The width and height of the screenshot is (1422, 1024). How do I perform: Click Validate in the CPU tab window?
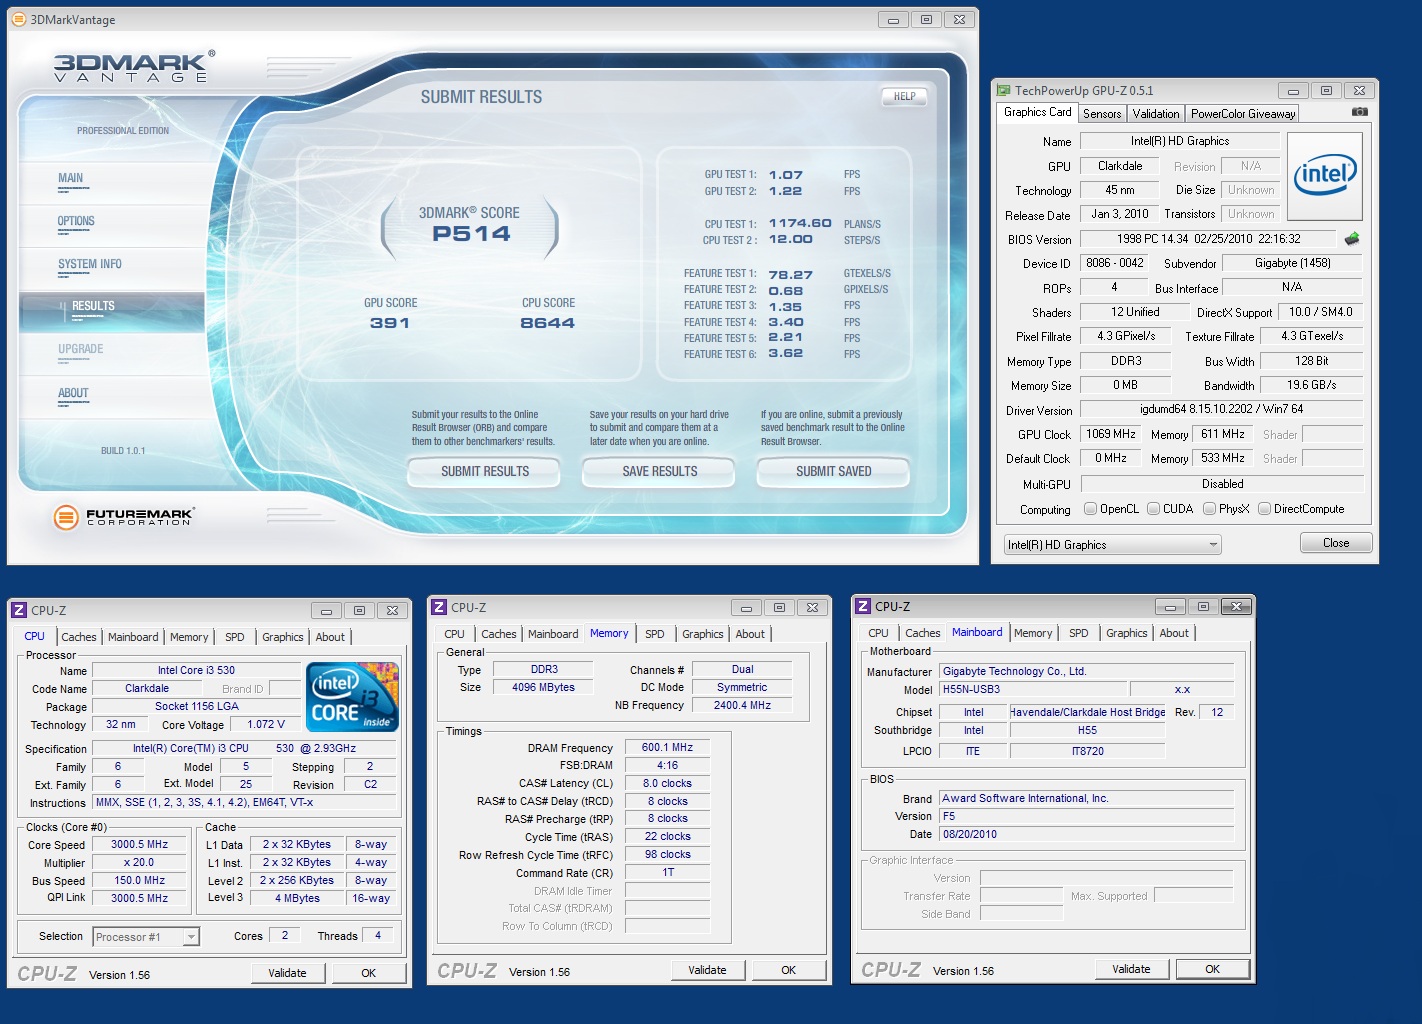pos(287,973)
